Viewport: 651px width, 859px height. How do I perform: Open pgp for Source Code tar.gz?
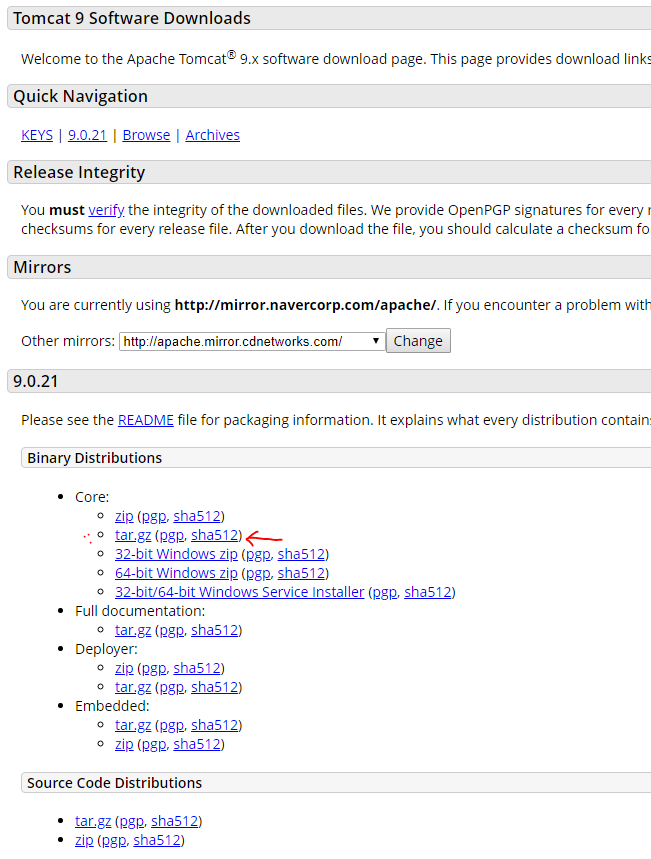[x=132, y=821]
